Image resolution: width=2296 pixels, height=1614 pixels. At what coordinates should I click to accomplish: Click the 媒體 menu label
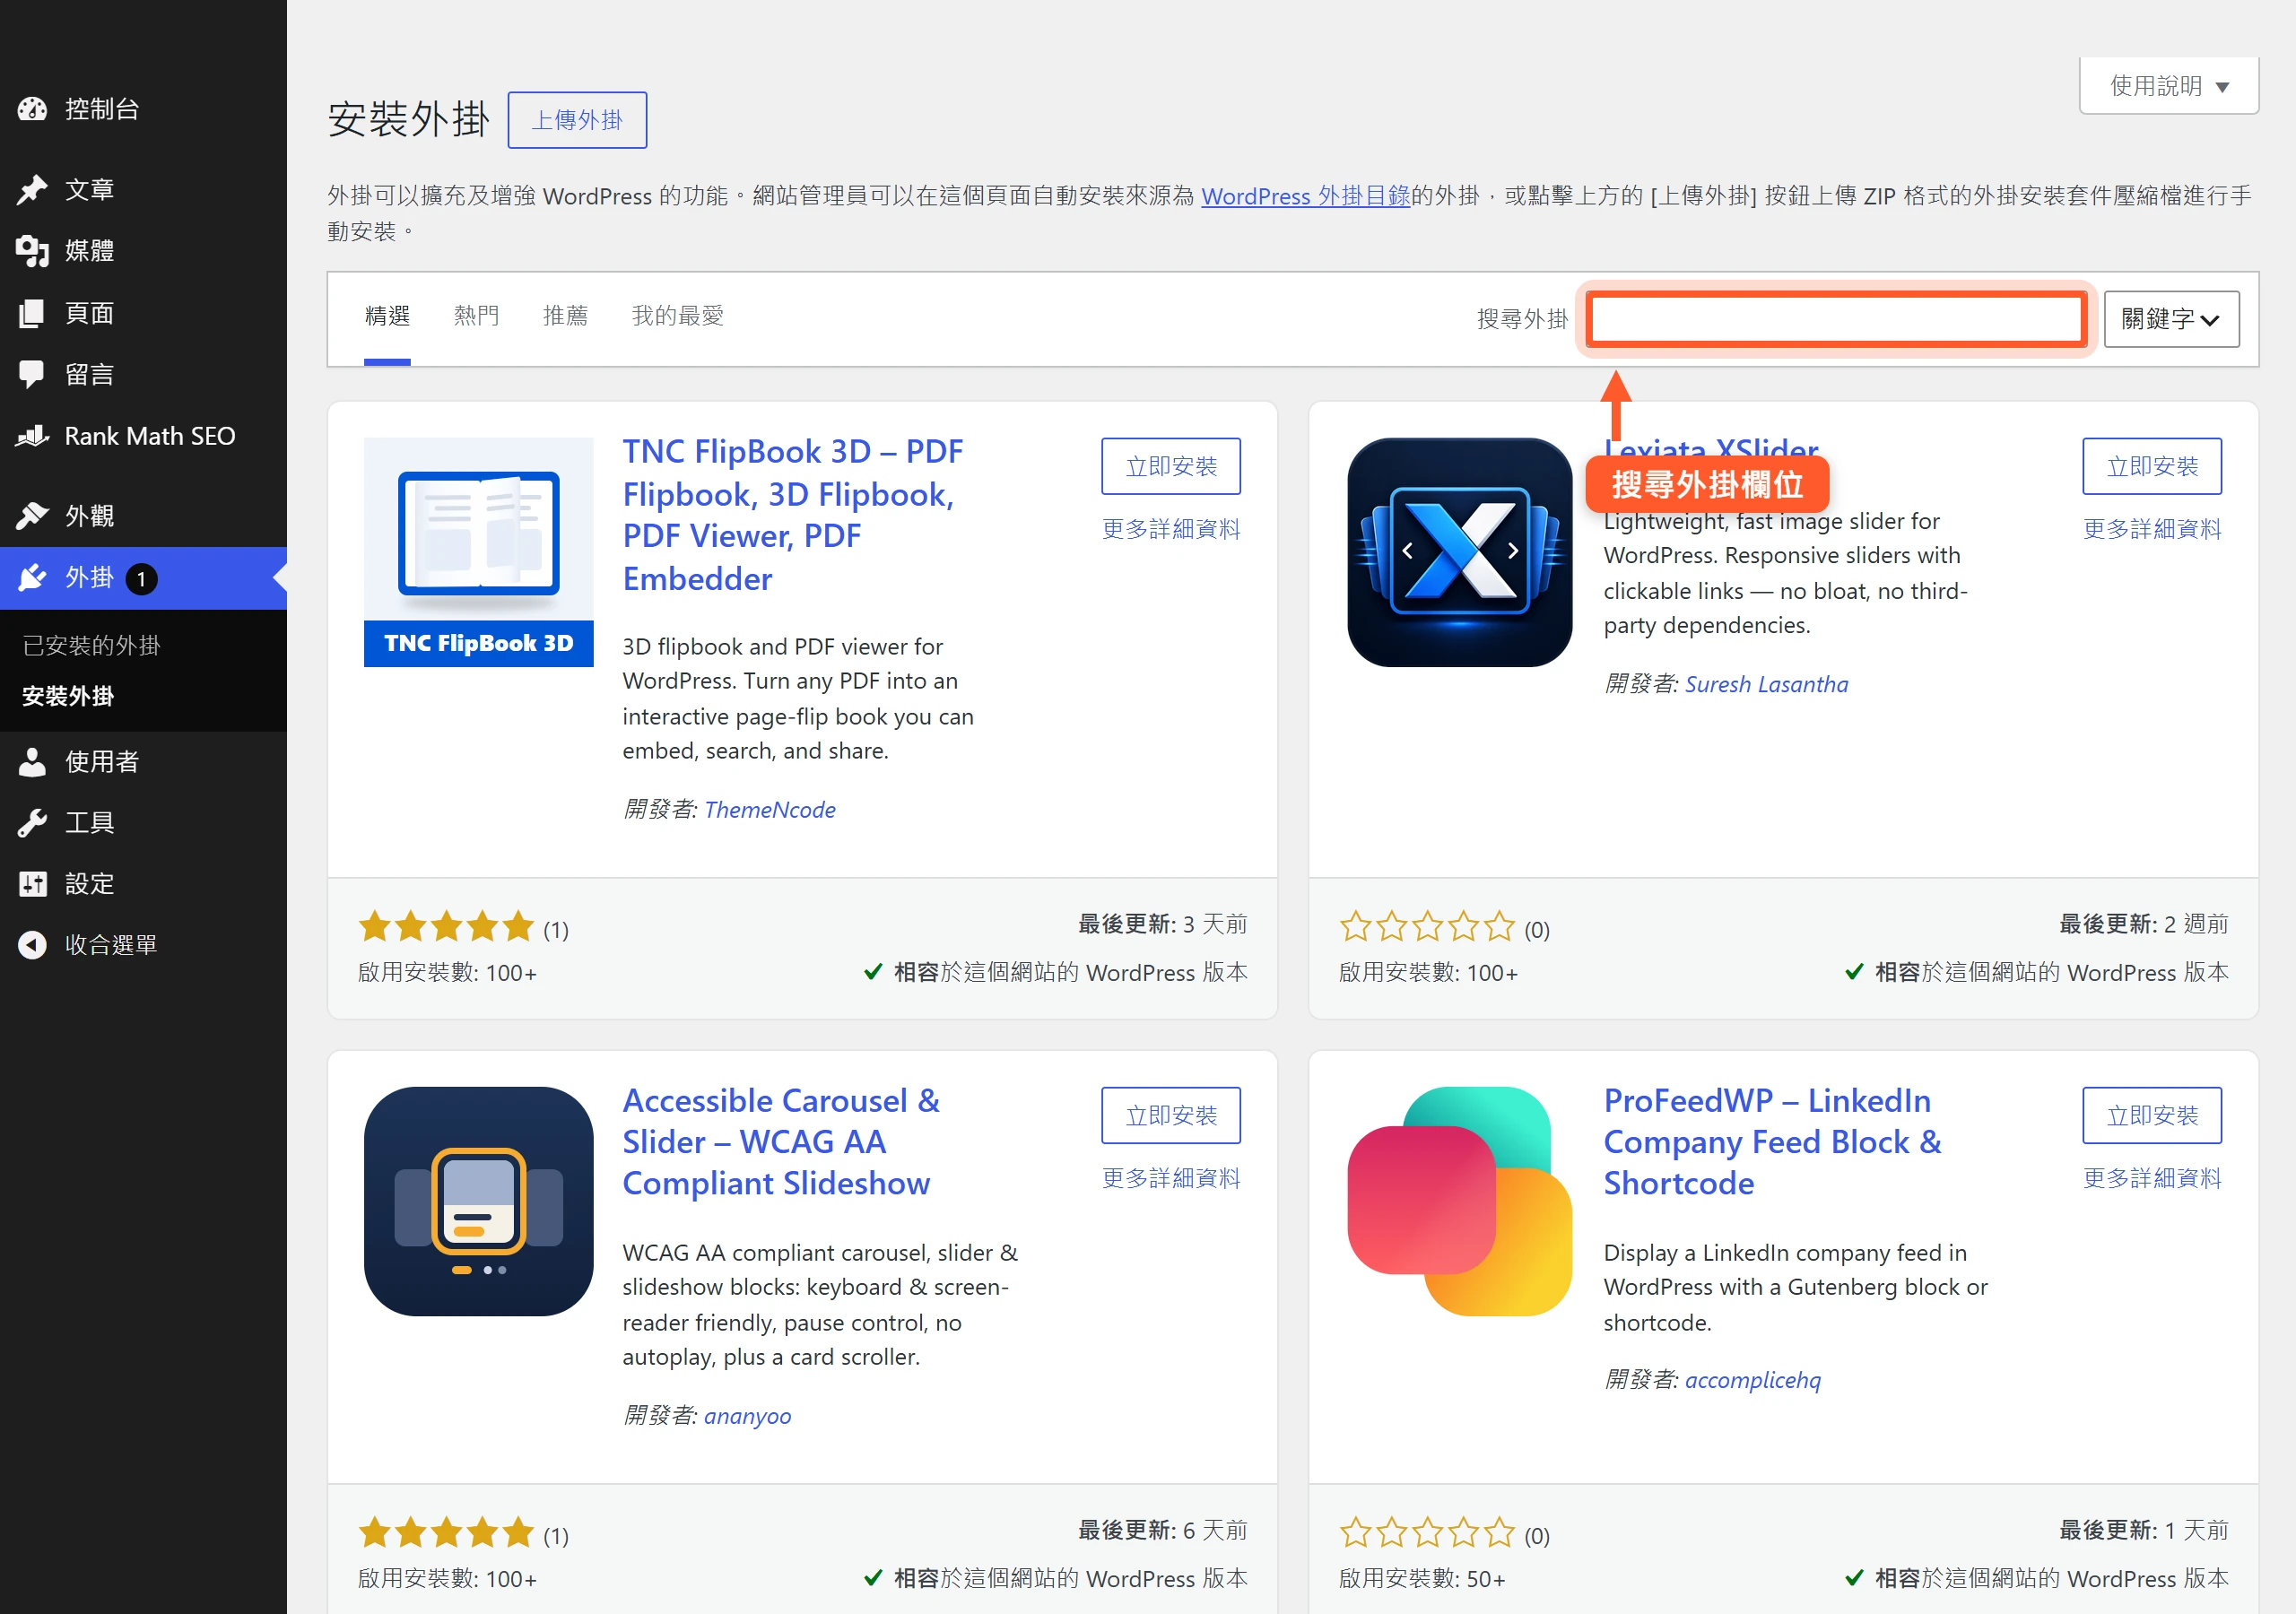tap(90, 251)
